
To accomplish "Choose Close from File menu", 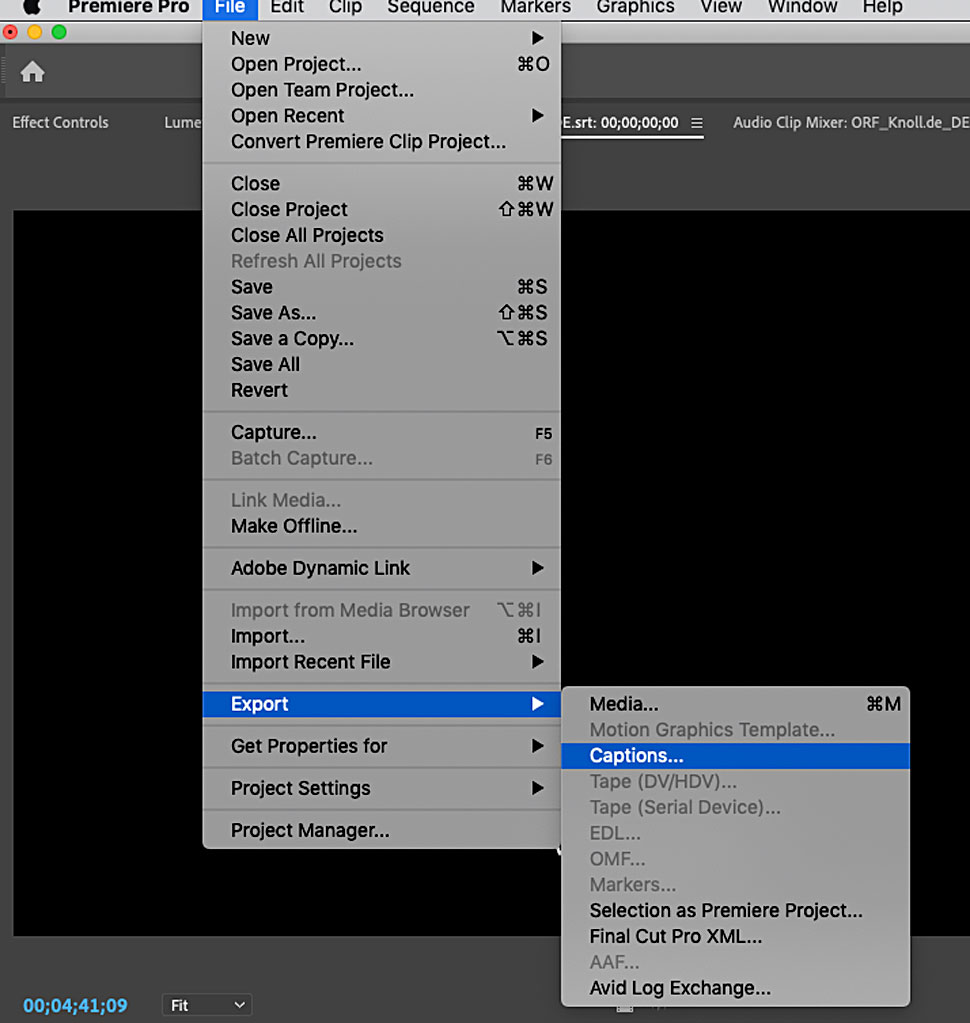I will tap(382, 184).
